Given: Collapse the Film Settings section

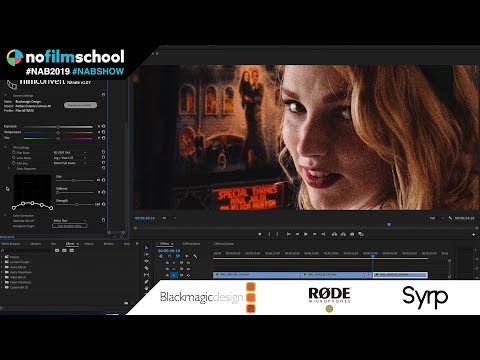Looking at the screenshot, I should pos(6,147).
